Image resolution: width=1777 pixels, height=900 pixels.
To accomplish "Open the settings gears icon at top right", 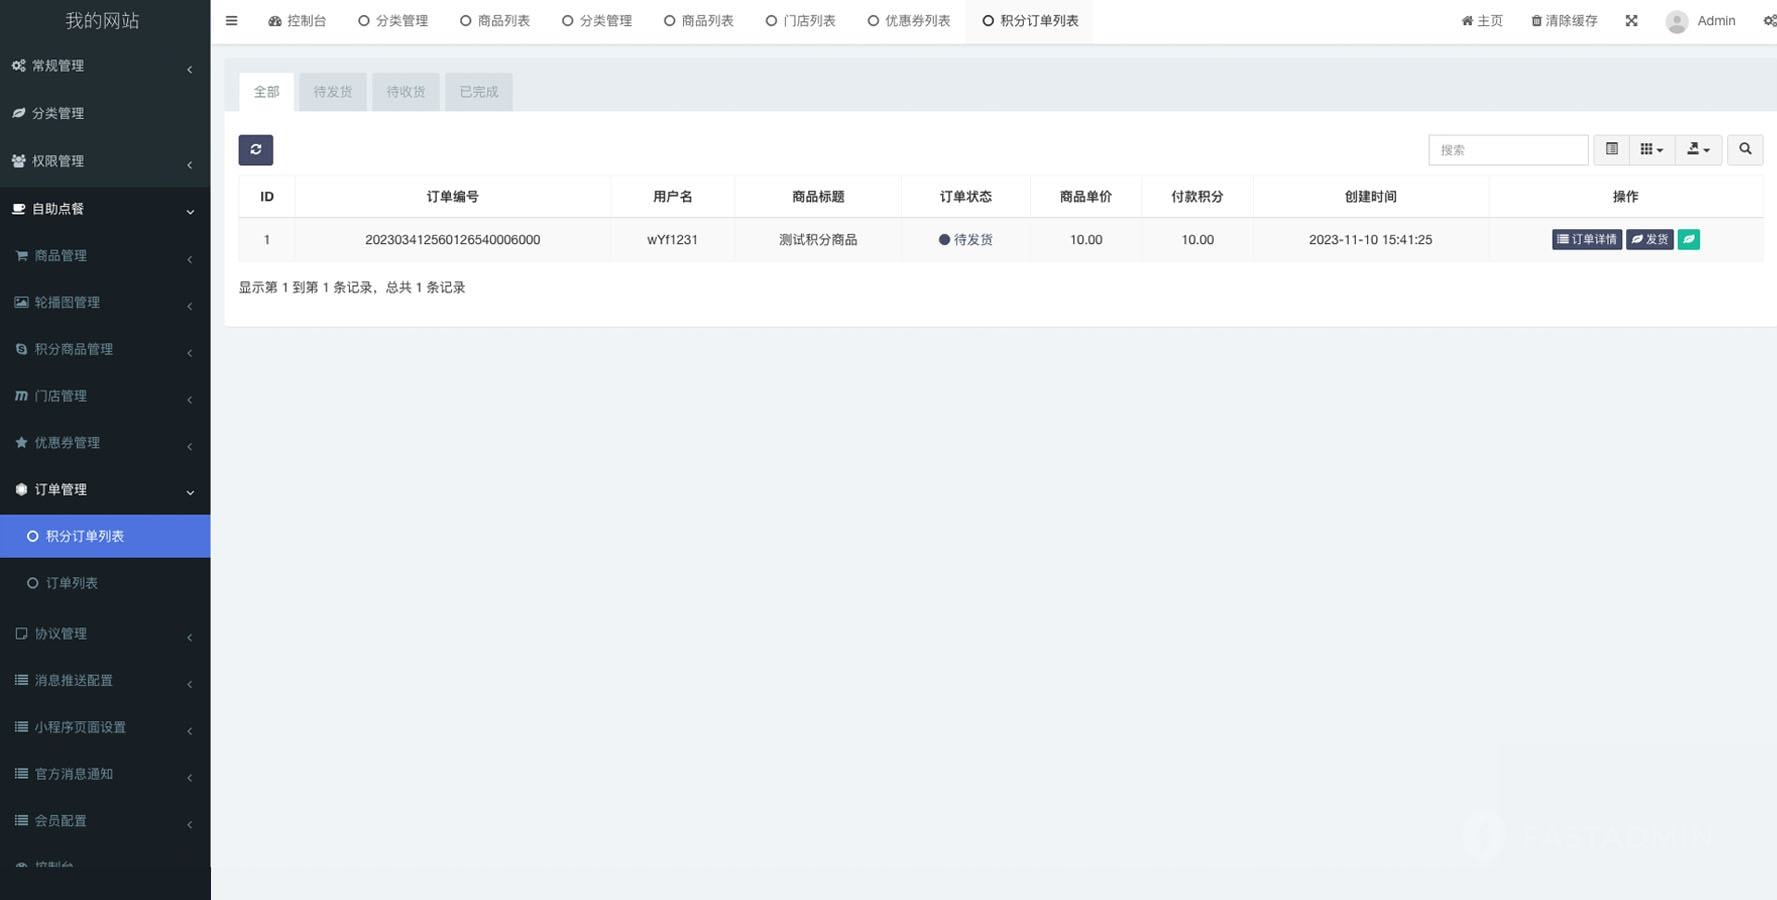I will (1768, 21).
